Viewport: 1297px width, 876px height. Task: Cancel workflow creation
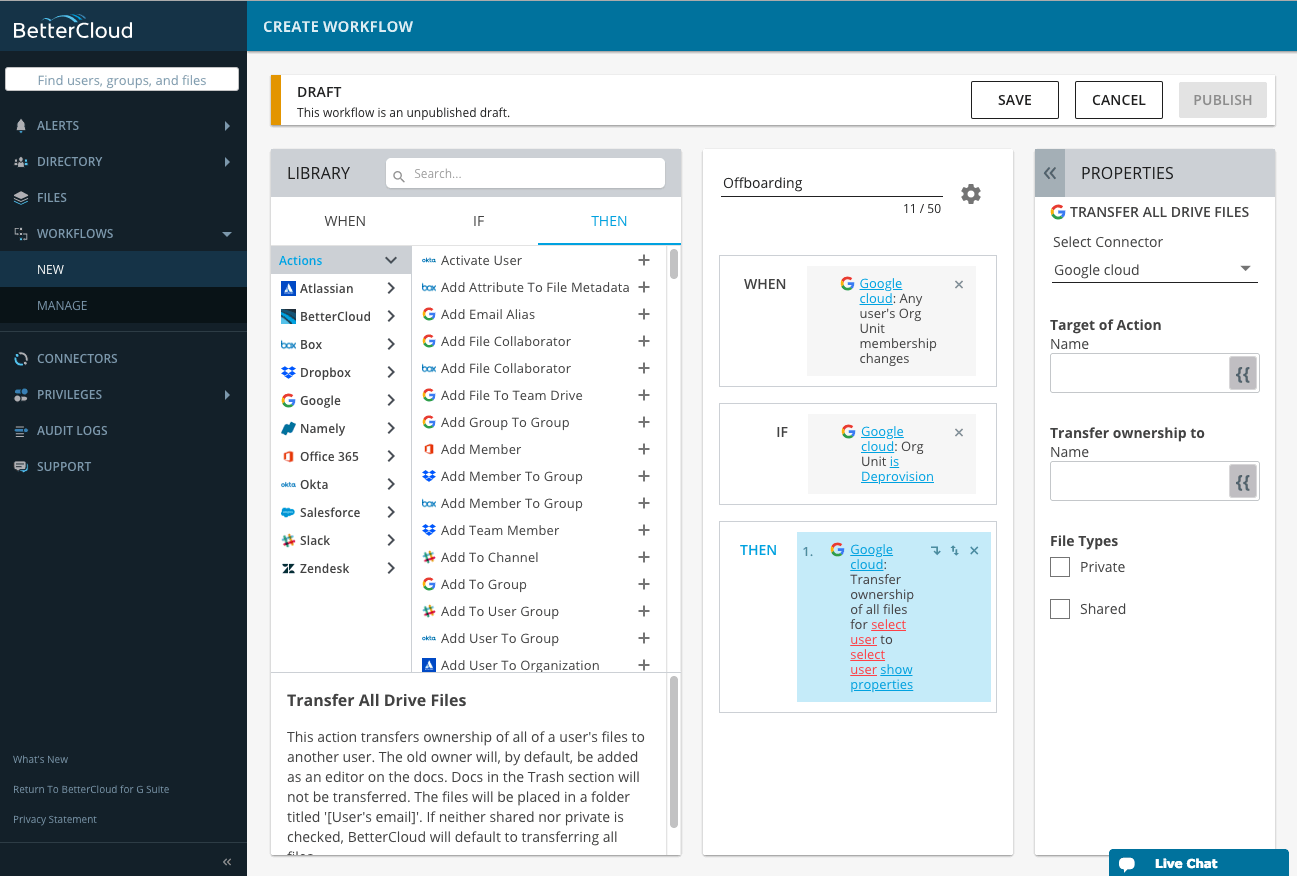coord(1119,100)
